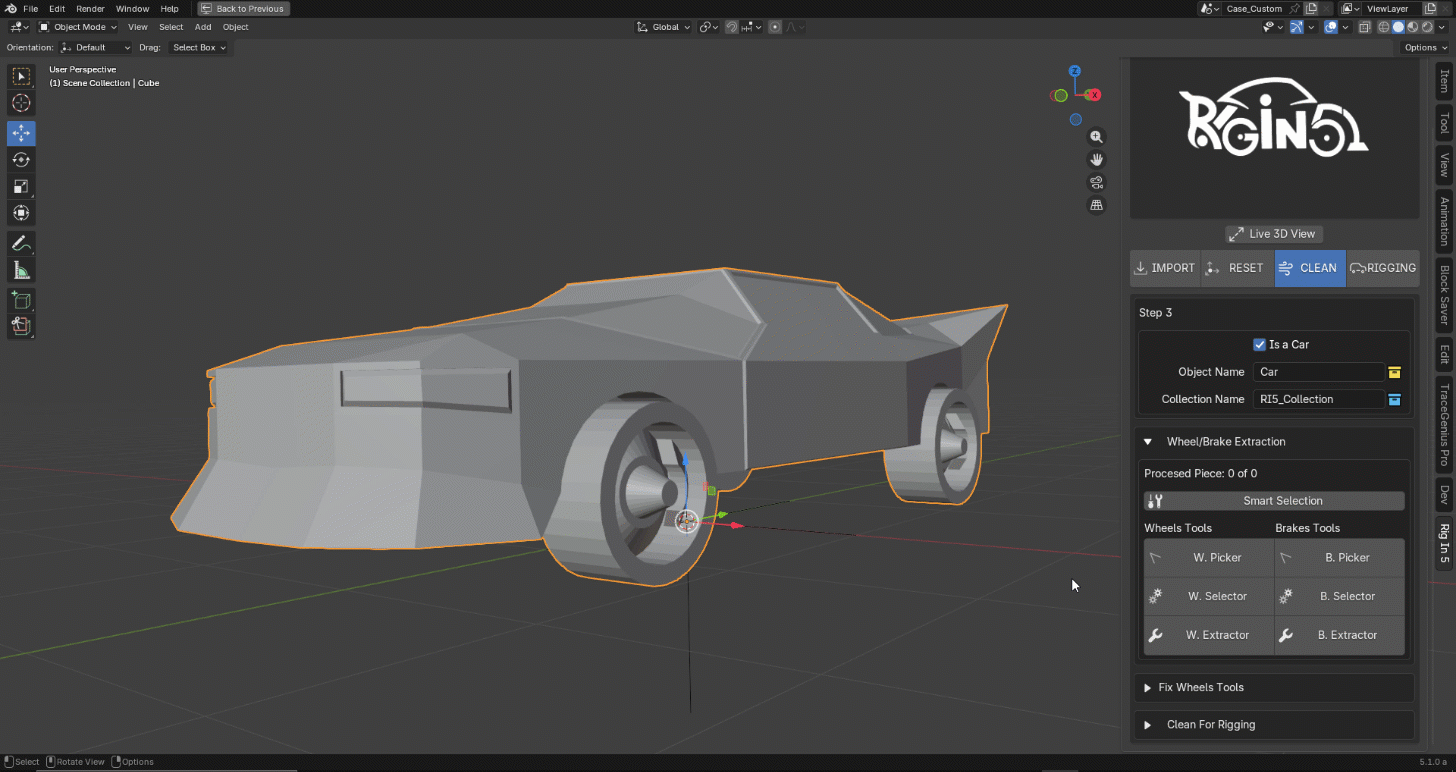Switch perspective/orthographic grid icon
This screenshot has height=772, width=1456.
click(x=1097, y=206)
